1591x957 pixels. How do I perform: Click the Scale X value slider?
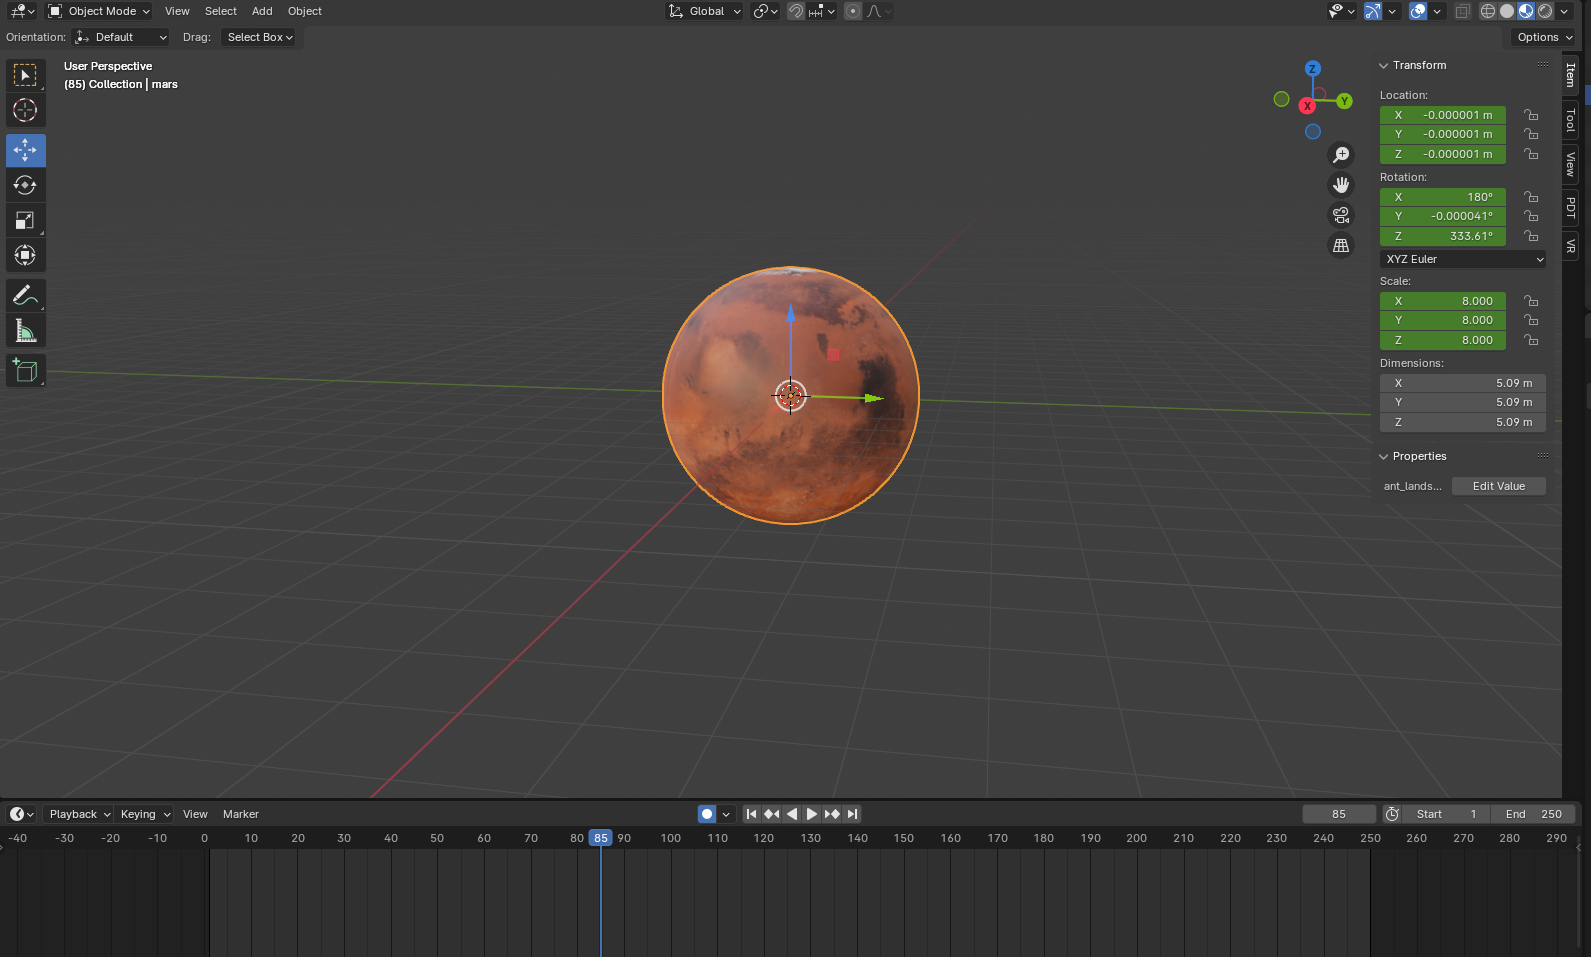tap(1442, 301)
